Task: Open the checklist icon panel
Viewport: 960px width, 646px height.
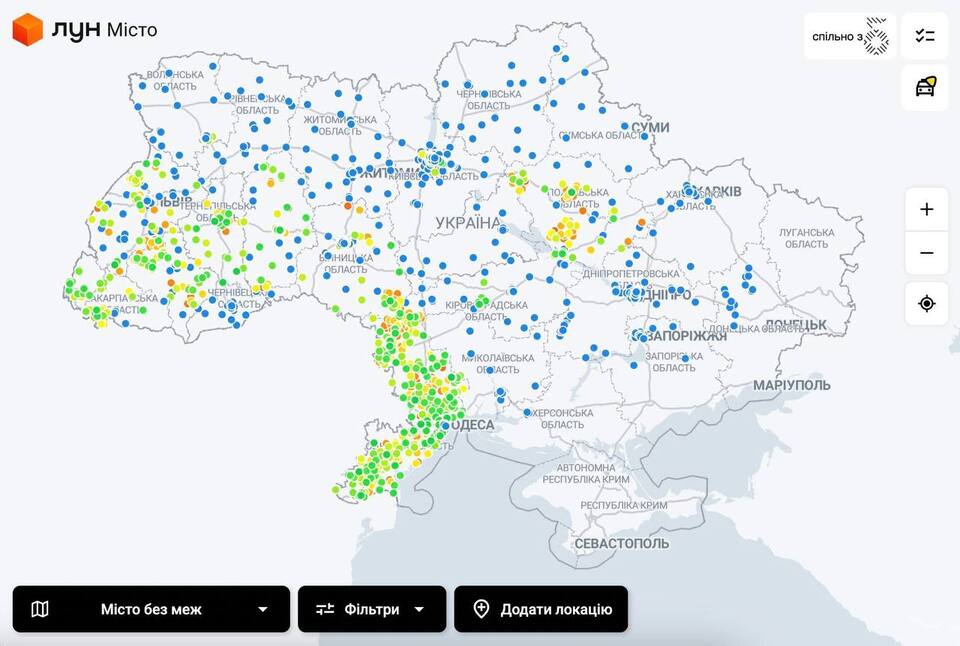Action: pyautogui.click(x=925, y=36)
